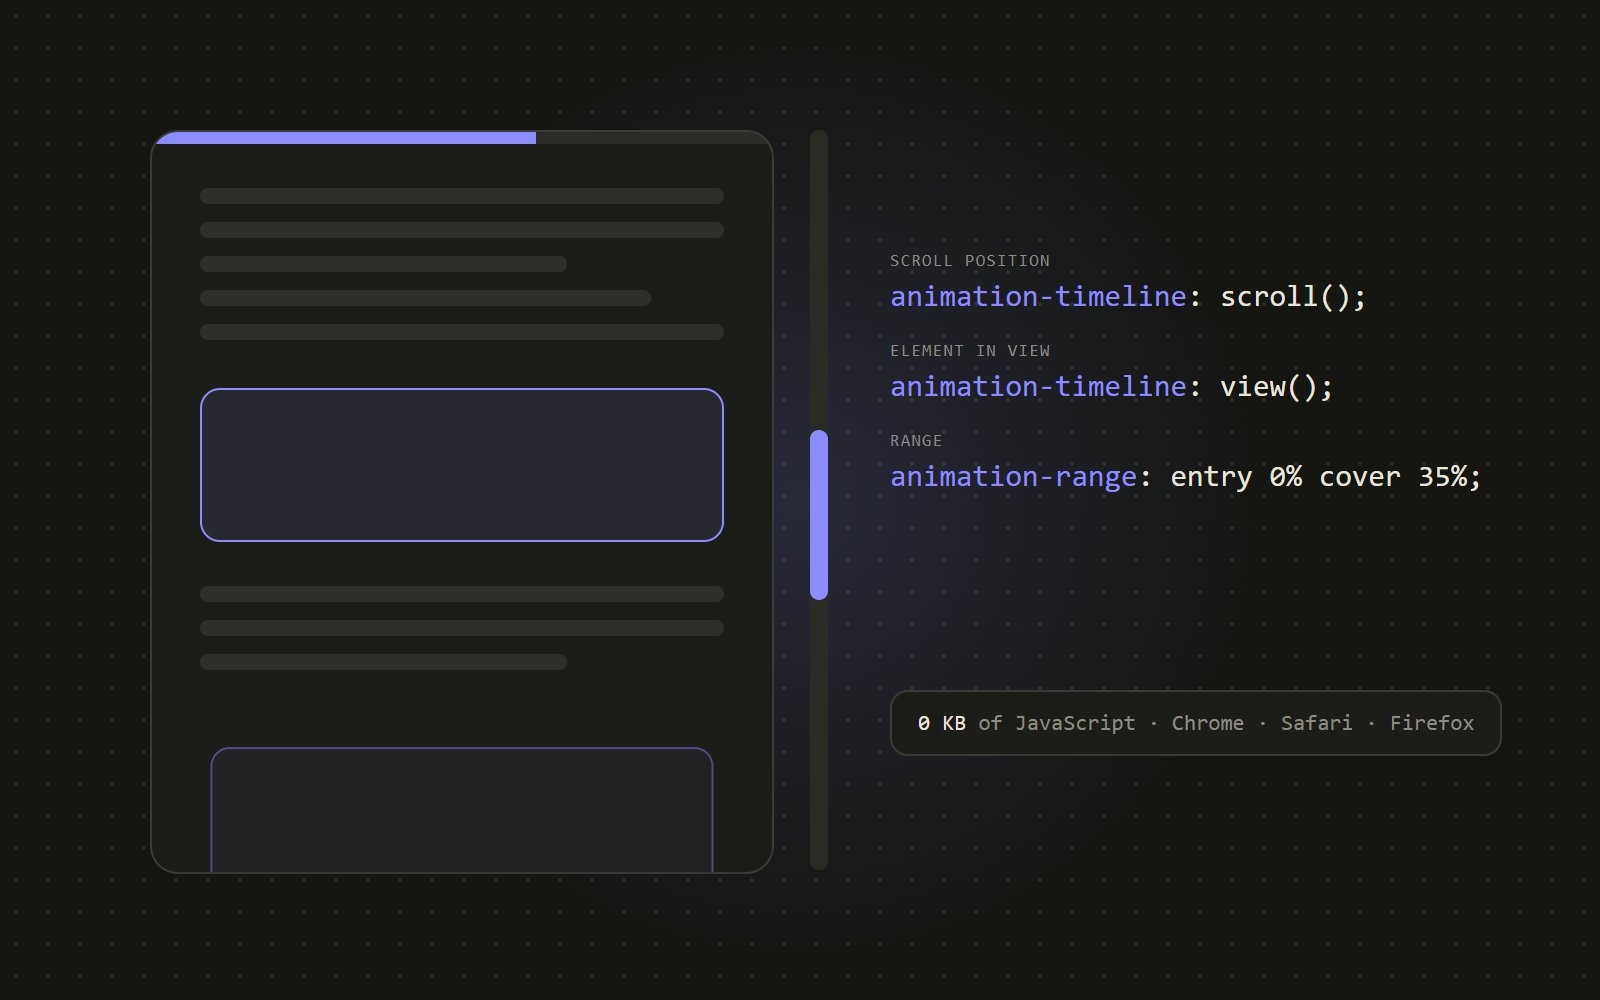Click the 'animation-timeline: view();' code line

tap(1112, 387)
